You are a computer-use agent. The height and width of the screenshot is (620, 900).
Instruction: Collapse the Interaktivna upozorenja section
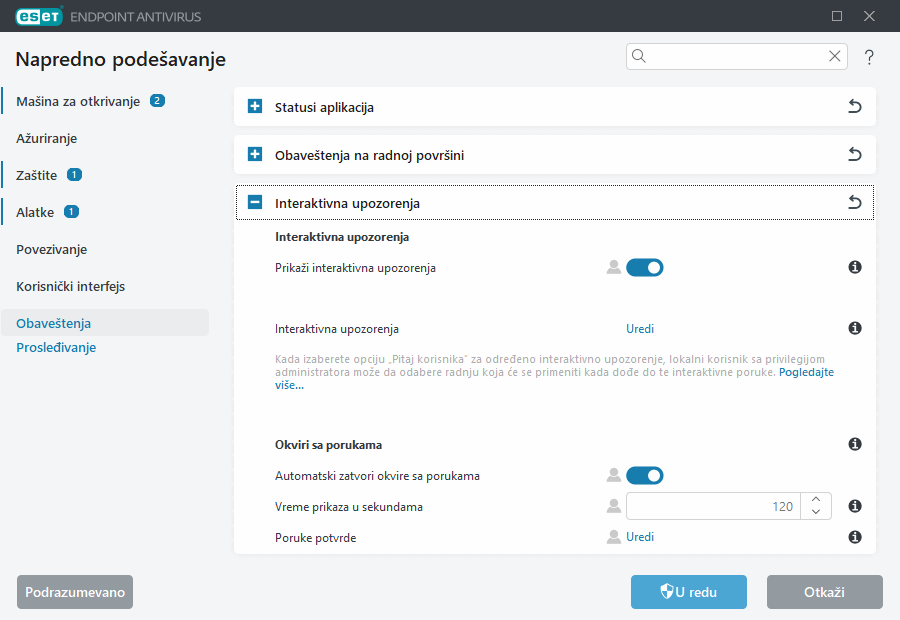(255, 202)
